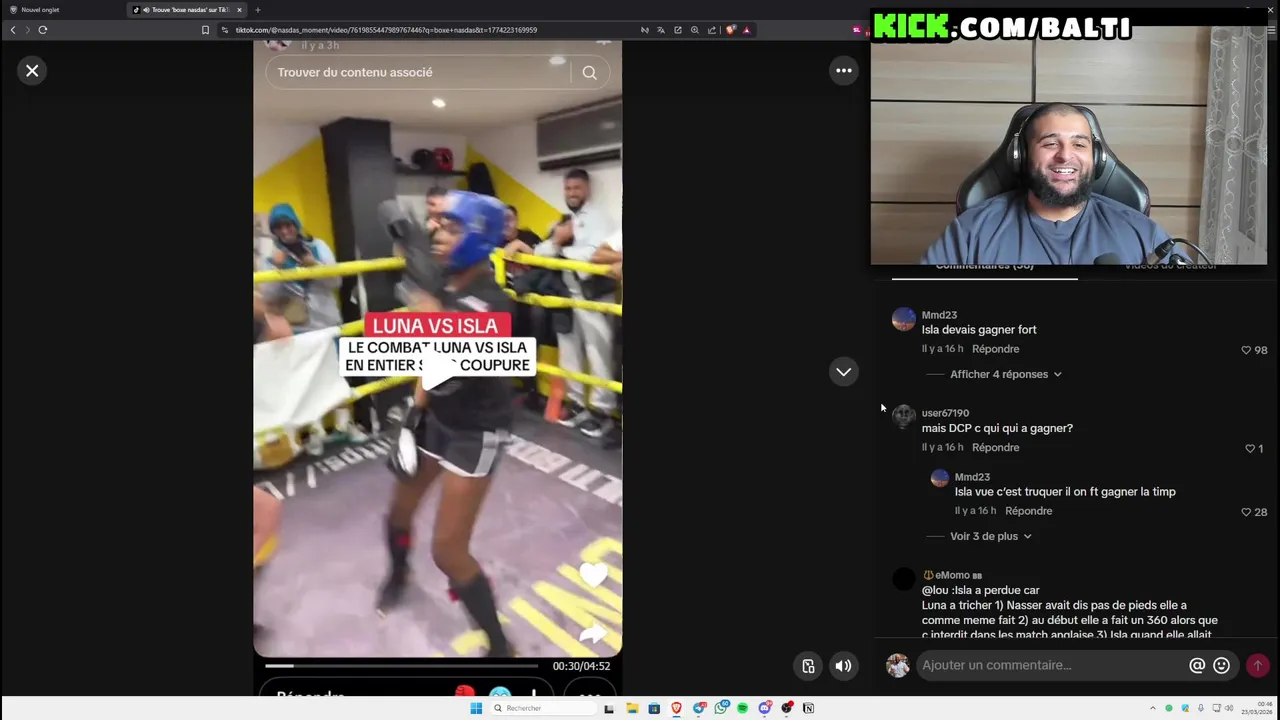The height and width of the screenshot is (720, 1280).
Task: Click user67190's avatar
Action: (x=903, y=416)
